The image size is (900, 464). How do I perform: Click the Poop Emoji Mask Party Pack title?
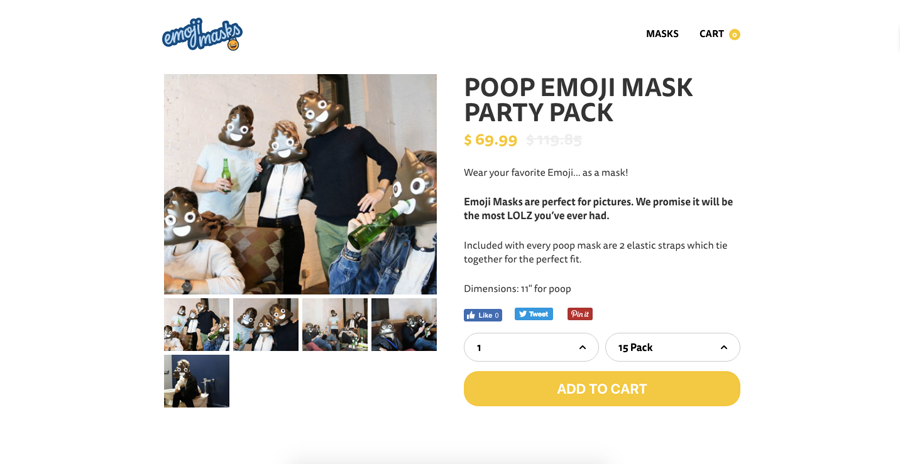coord(579,100)
